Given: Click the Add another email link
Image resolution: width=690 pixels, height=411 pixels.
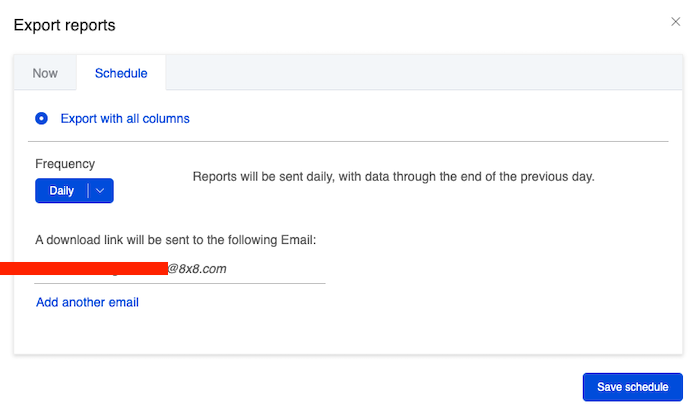Looking at the screenshot, I should coord(87,302).
